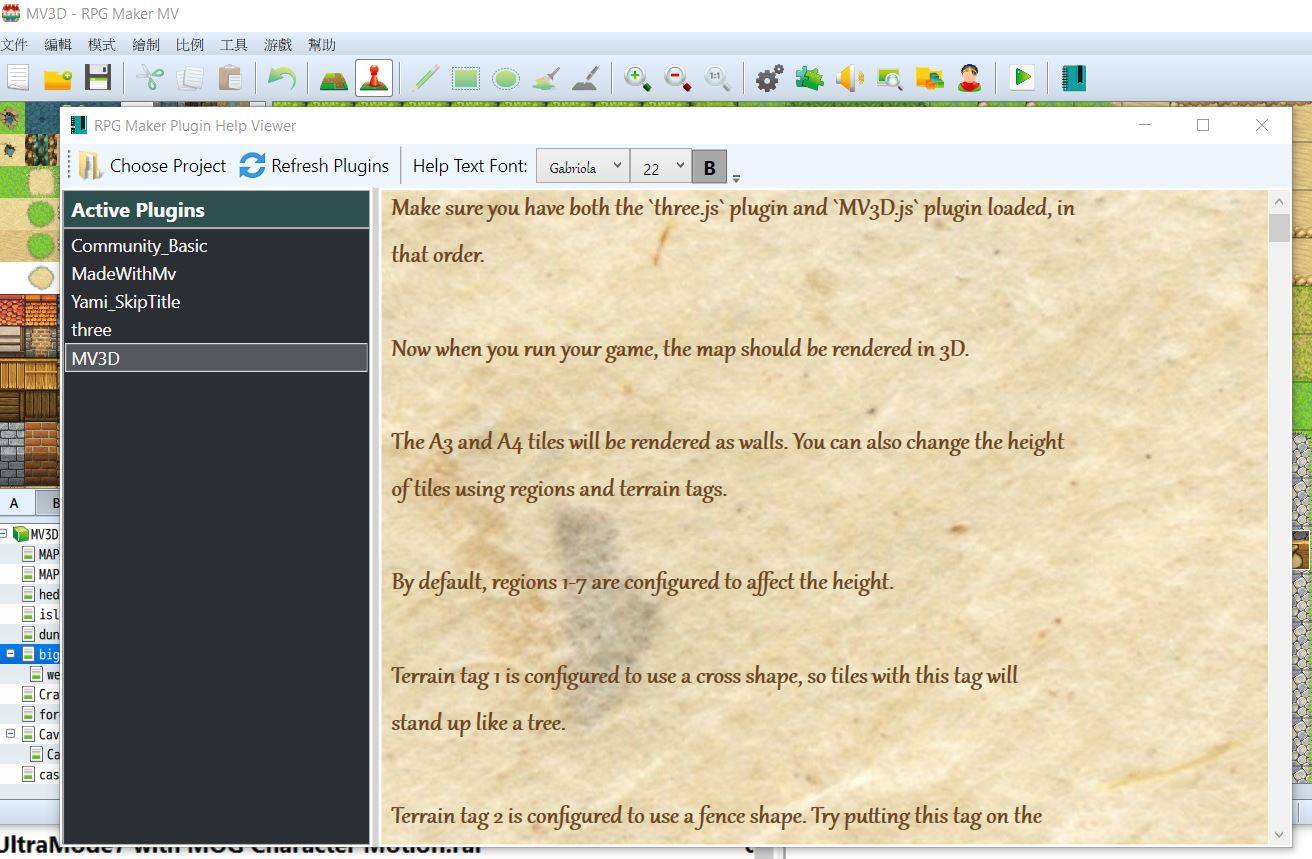Viewport: 1312px width, 859px height.
Task: Click the Plugin Help Viewer notebook toolbar icon
Action: pos(1073,78)
